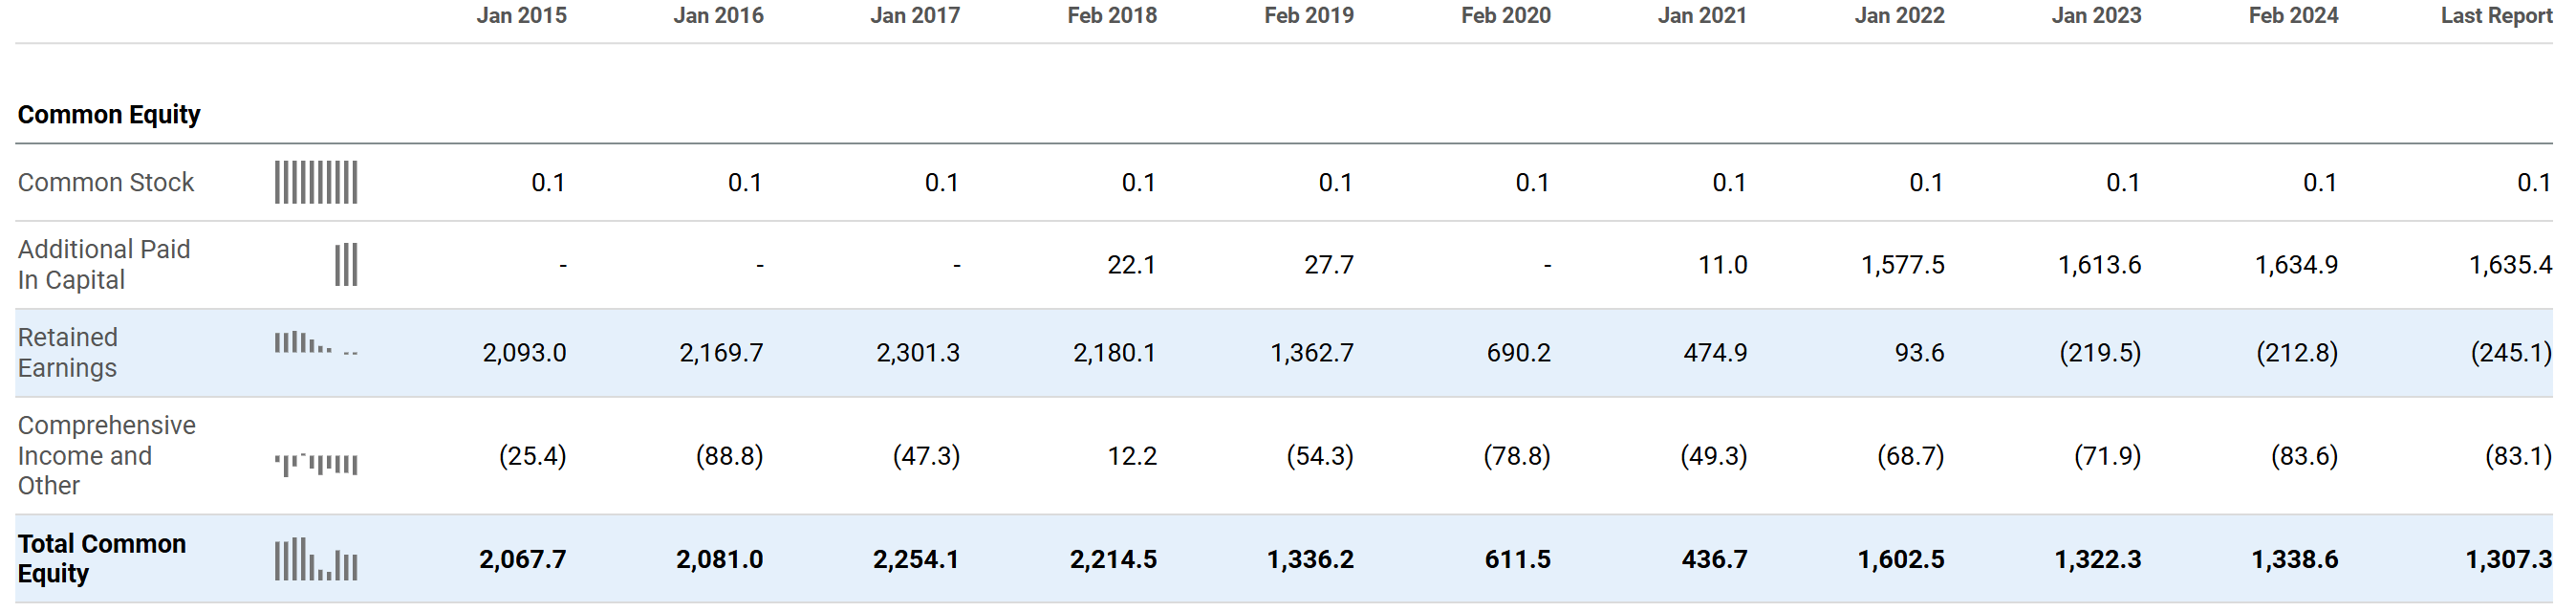Click the Feb 2024 column header
Viewport: 2576px width, 612px height.
coord(2293,16)
